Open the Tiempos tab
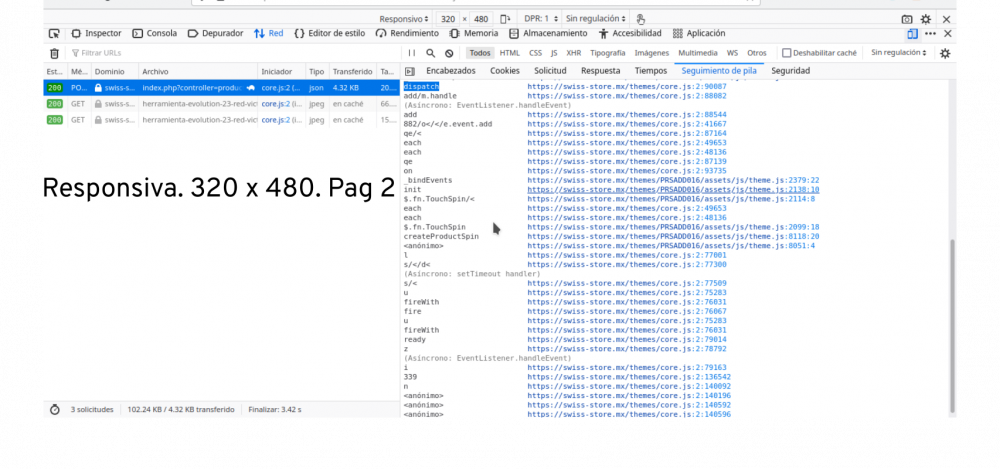Screen dimensions: 1000x469 pyautogui.click(x=651, y=71)
